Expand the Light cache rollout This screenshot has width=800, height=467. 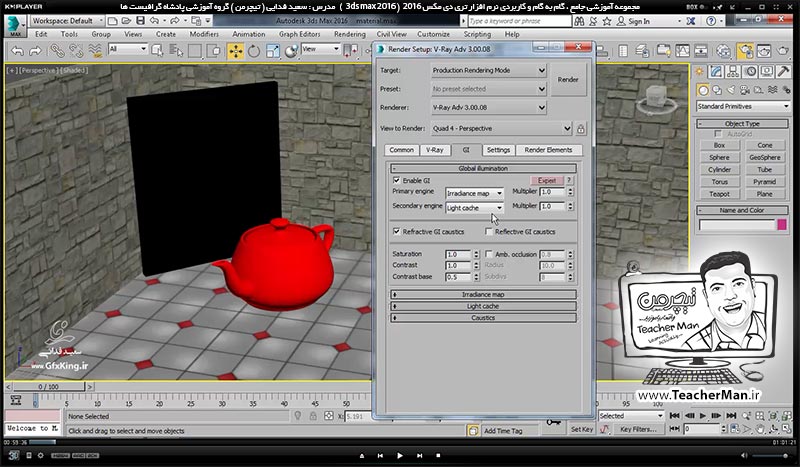click(x=483, y=306)
